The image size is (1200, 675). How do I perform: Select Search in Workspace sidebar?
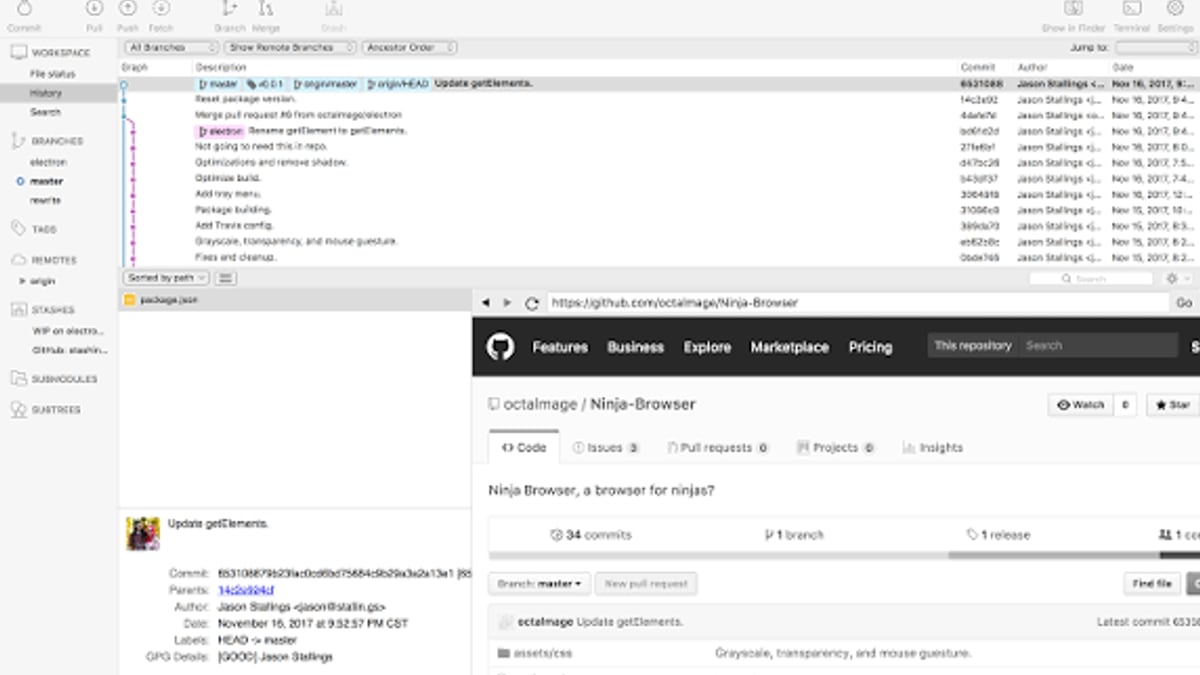pyautogui.click(x=45, y=112)
